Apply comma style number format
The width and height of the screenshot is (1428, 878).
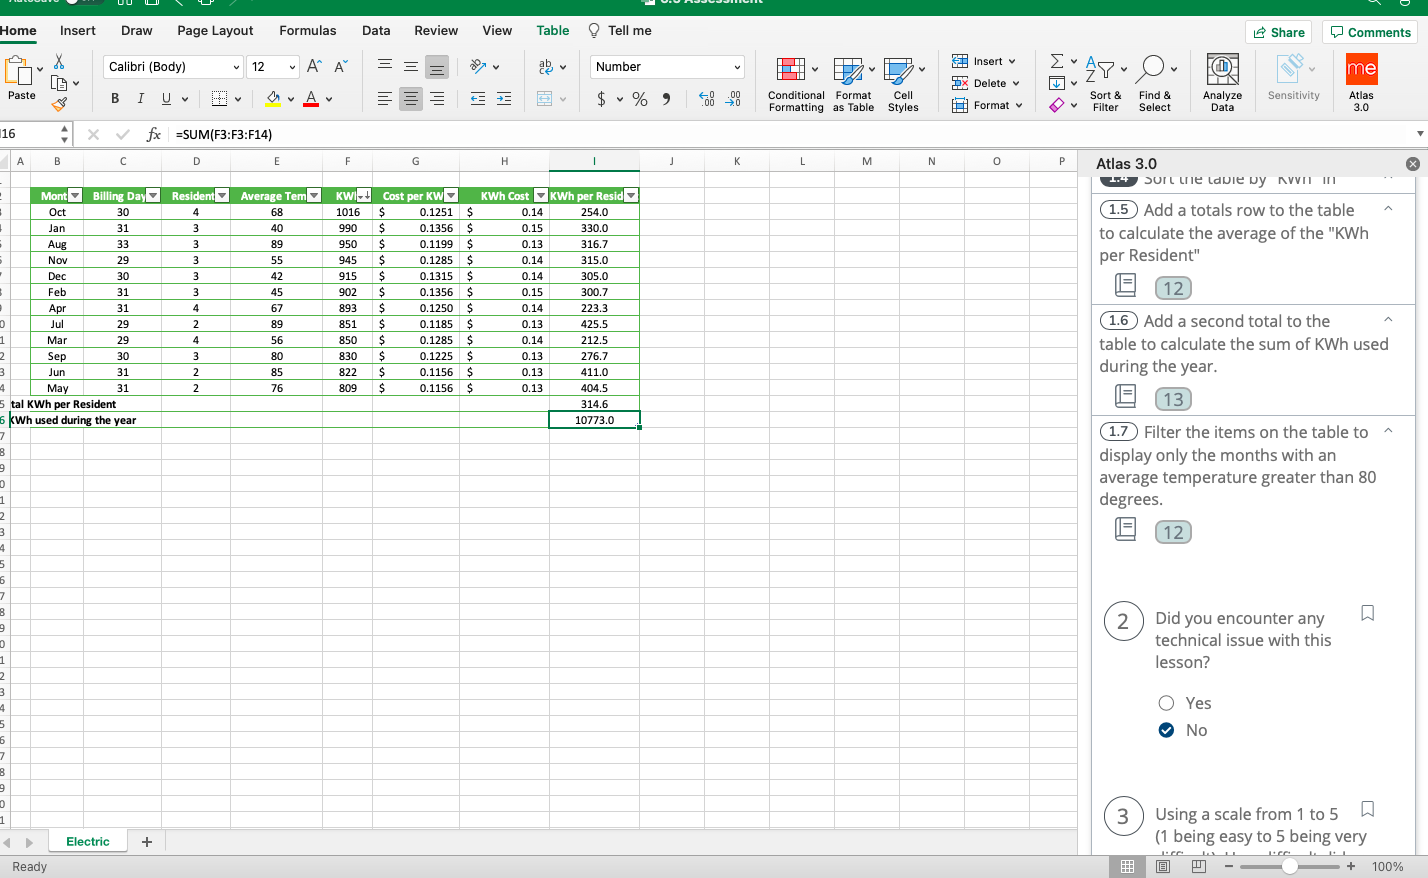[666, 99]
